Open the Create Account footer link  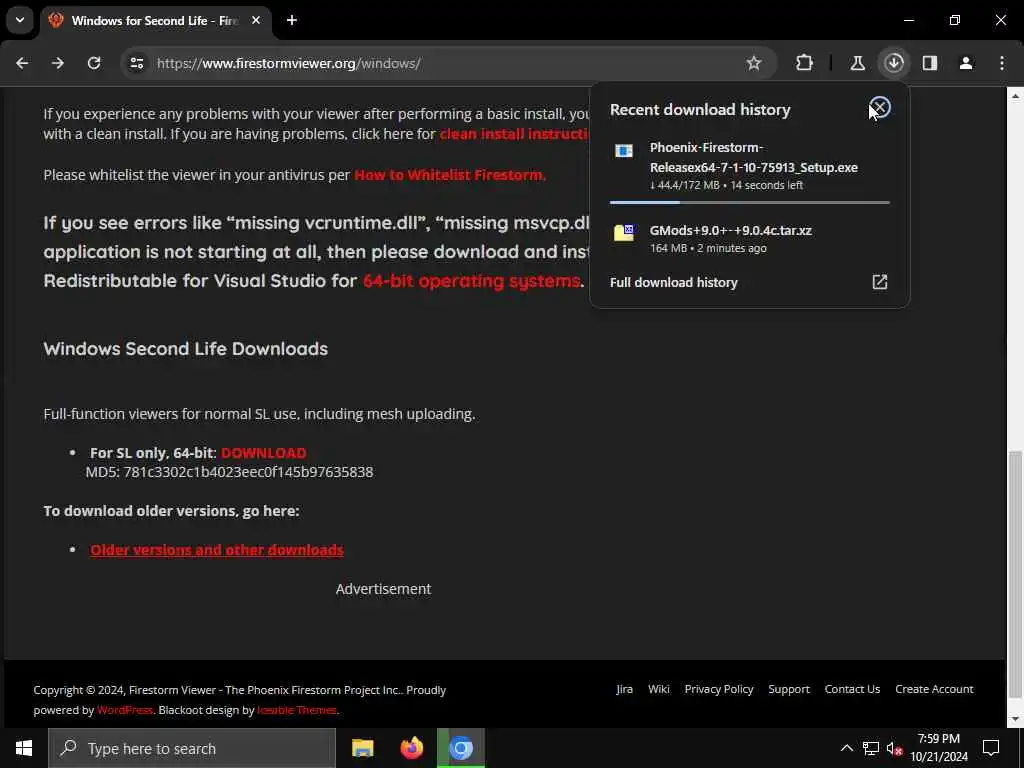click(x=934, y=689)
